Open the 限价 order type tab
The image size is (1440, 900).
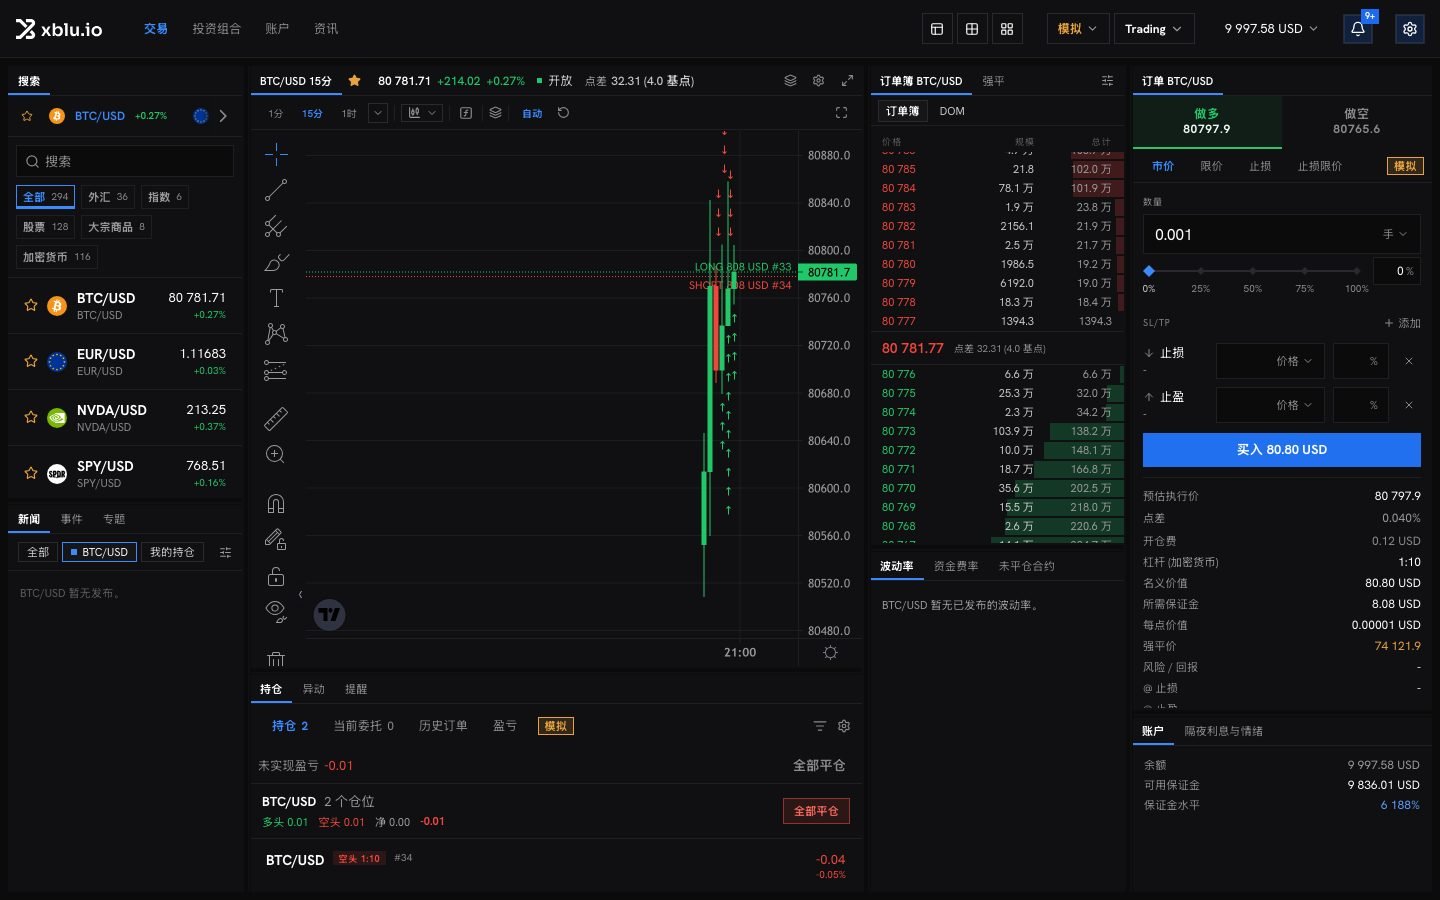coord(1211,166)
